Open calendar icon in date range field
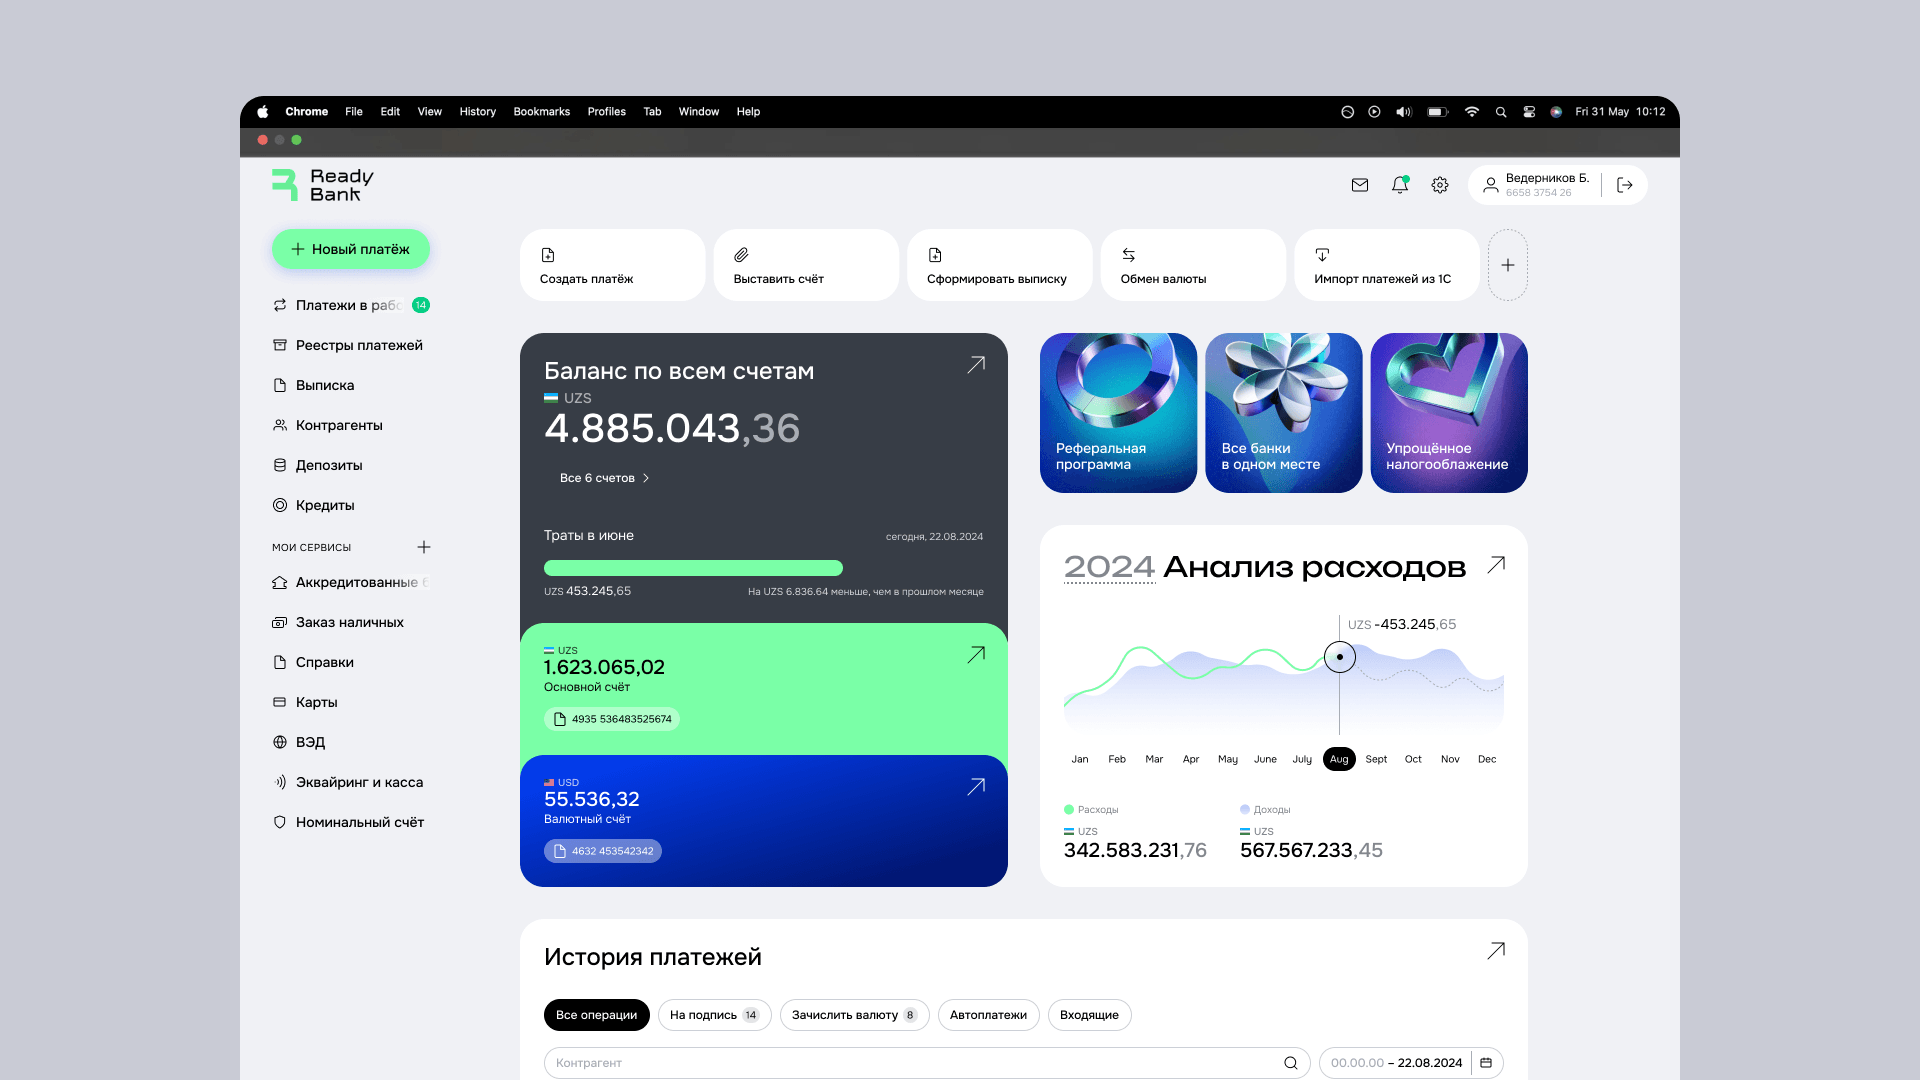 (x=1486, y=1063)
